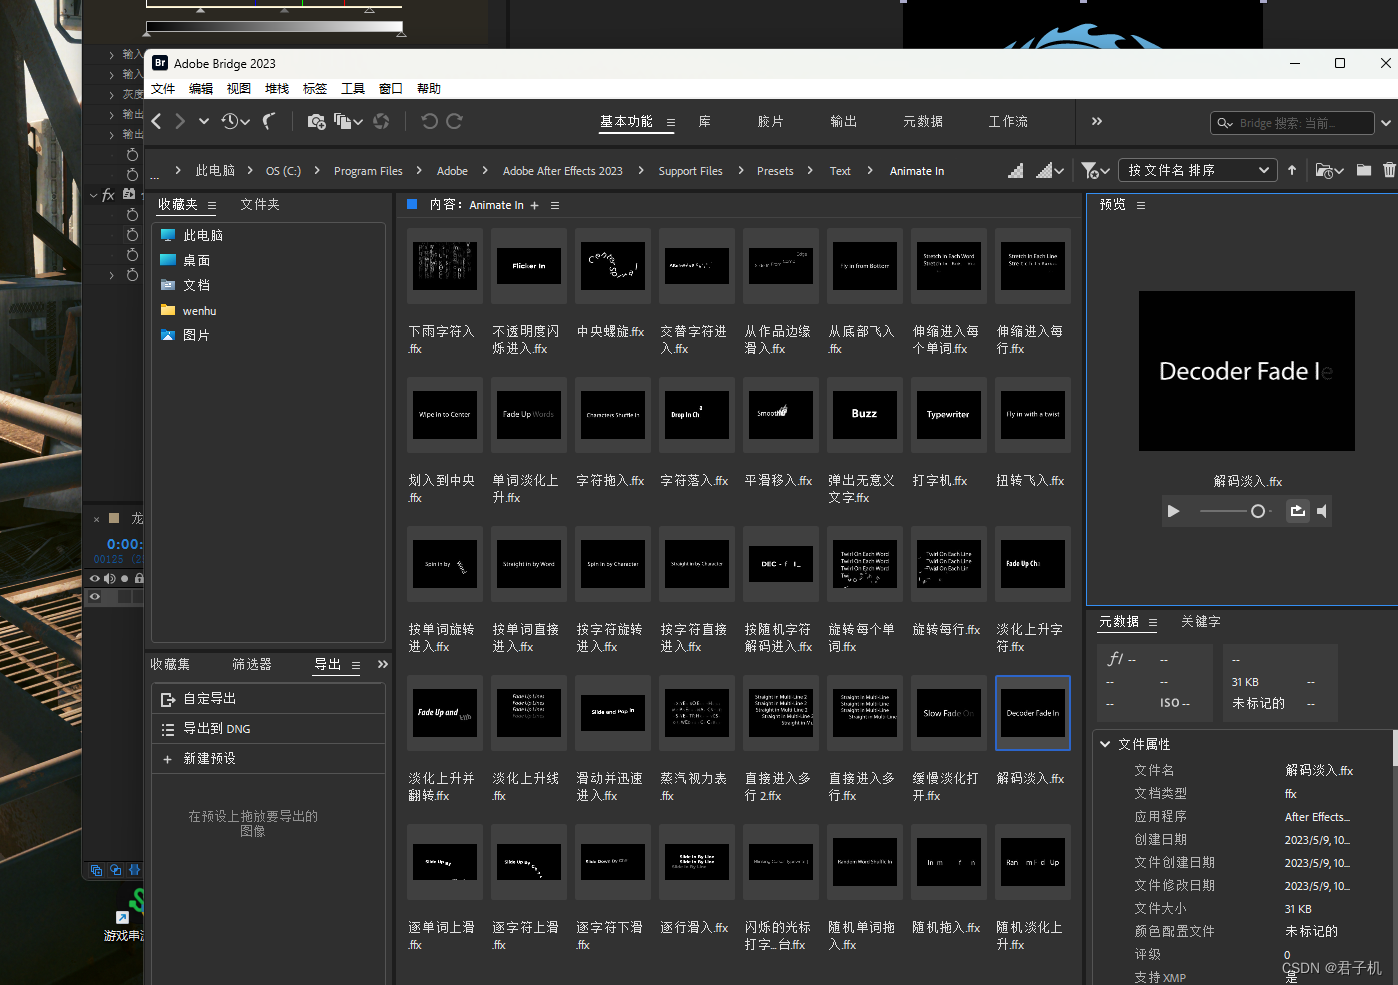Open the content panel menu icon

555,205
